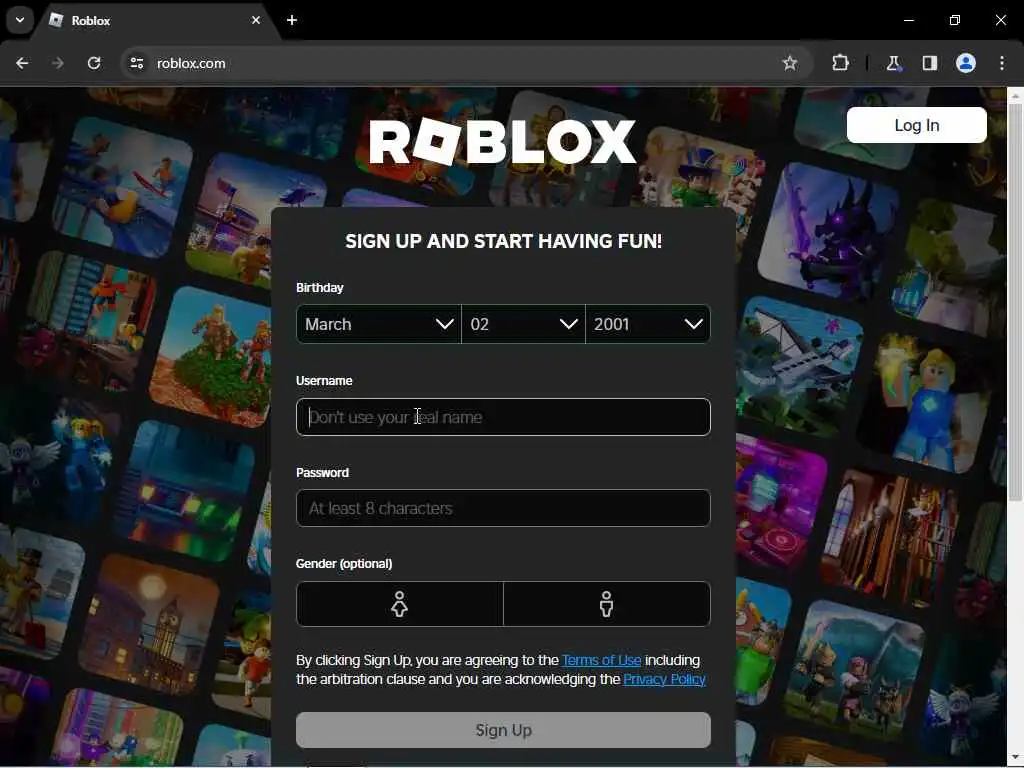Open the Terms of Use link
The width and height of the screenshot is (1024, 768).
601,660
